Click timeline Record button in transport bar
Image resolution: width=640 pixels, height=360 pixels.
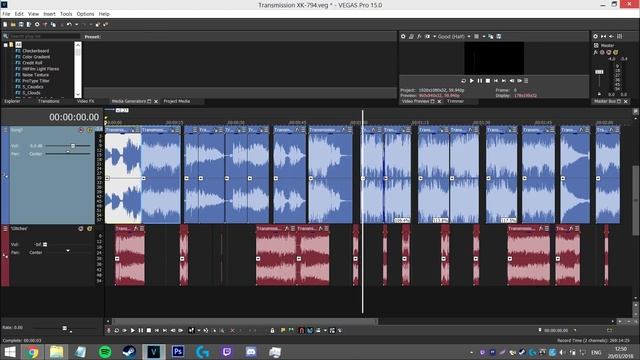point(109,331)
